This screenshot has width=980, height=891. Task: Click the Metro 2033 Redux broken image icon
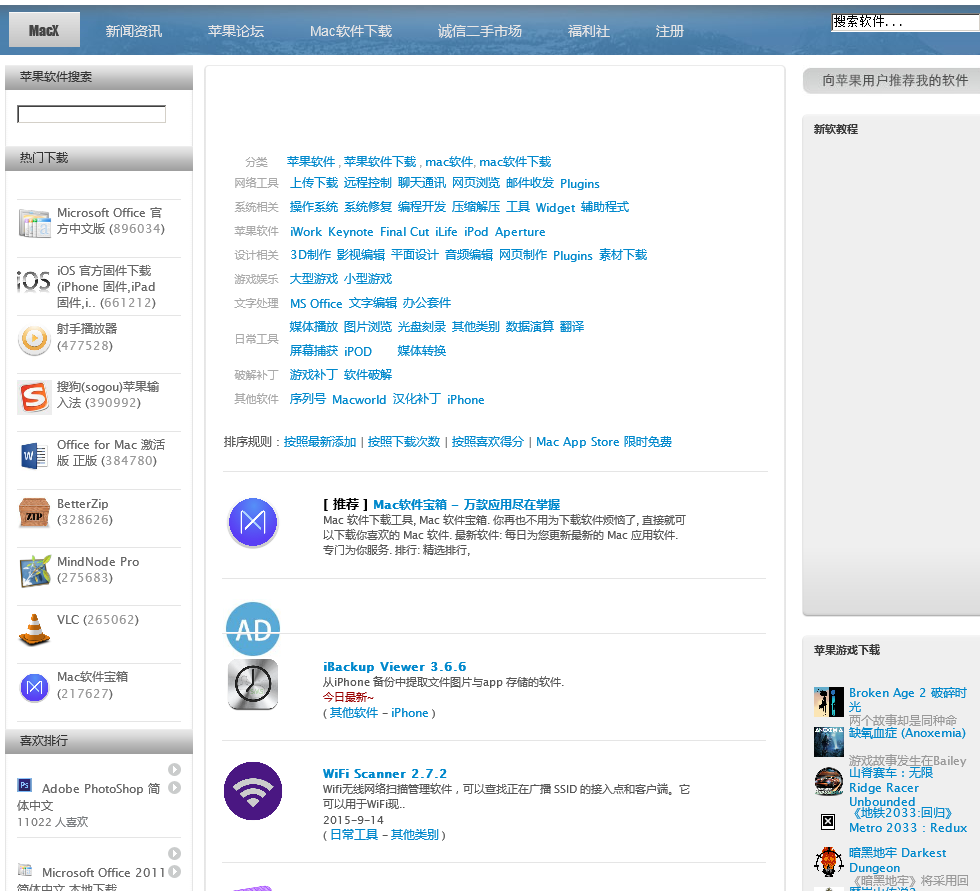pyautogui.click(x=828, y=821)
